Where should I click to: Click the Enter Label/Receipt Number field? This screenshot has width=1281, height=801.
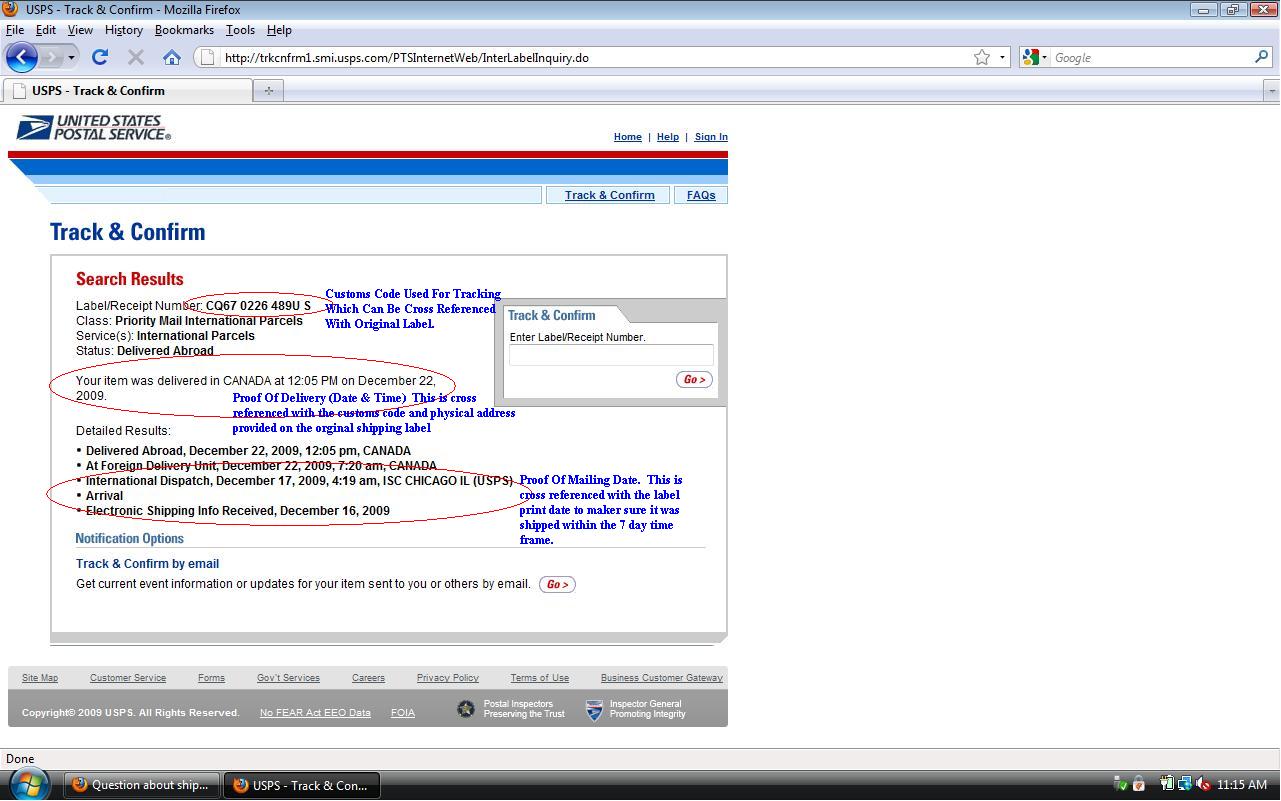pyautogui.click(x=611, y=355)
